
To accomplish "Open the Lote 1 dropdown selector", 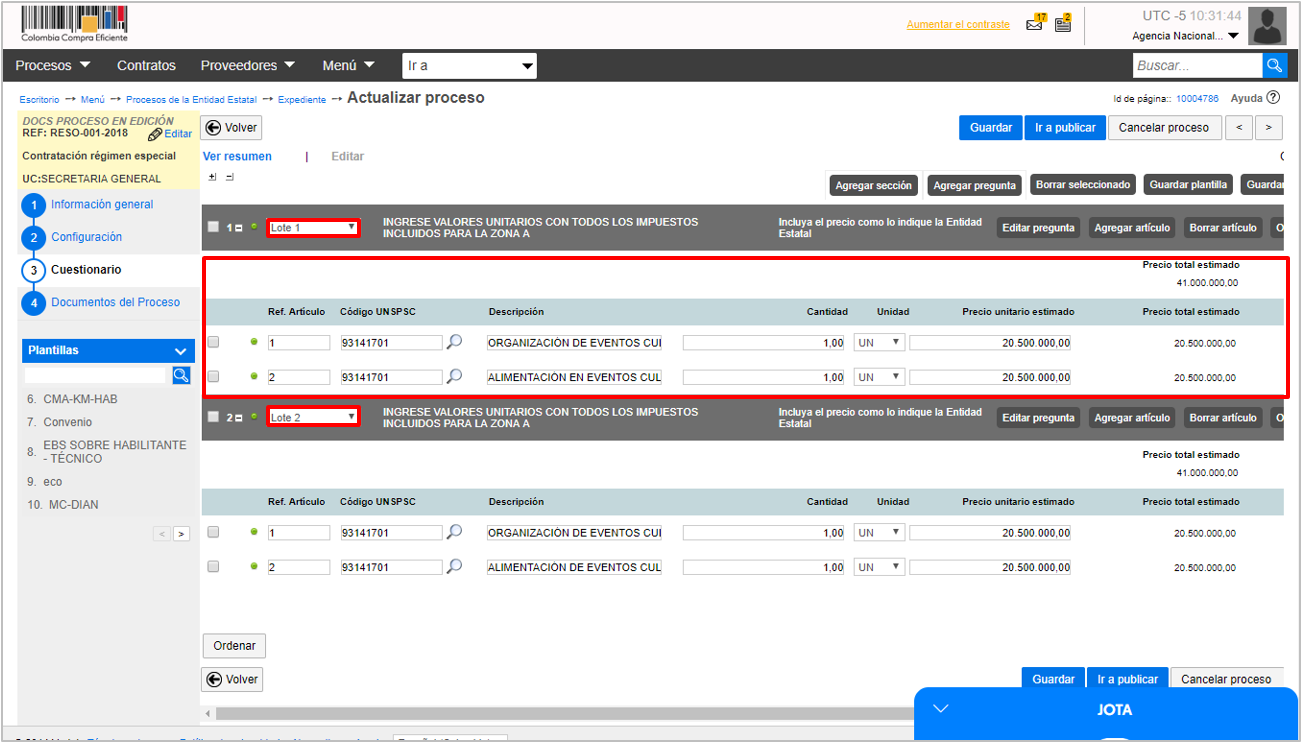I will coord(313,228).
